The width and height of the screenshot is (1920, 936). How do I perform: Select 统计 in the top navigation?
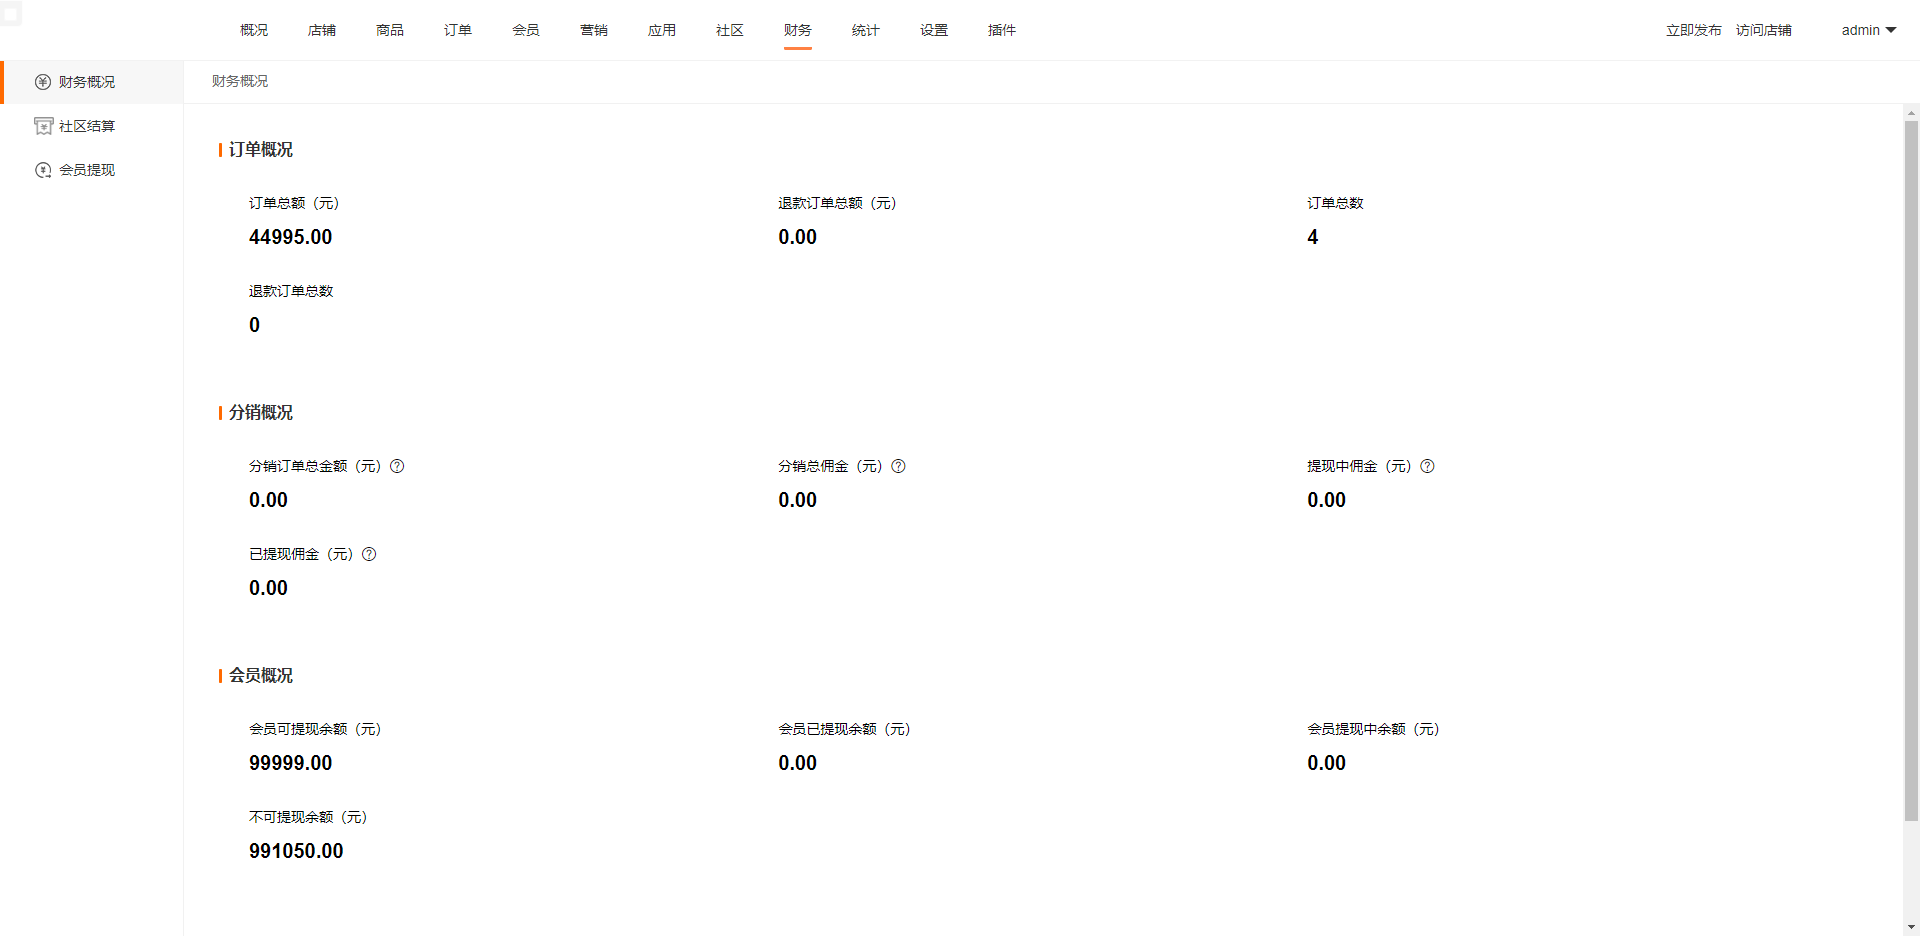[866, 30]
